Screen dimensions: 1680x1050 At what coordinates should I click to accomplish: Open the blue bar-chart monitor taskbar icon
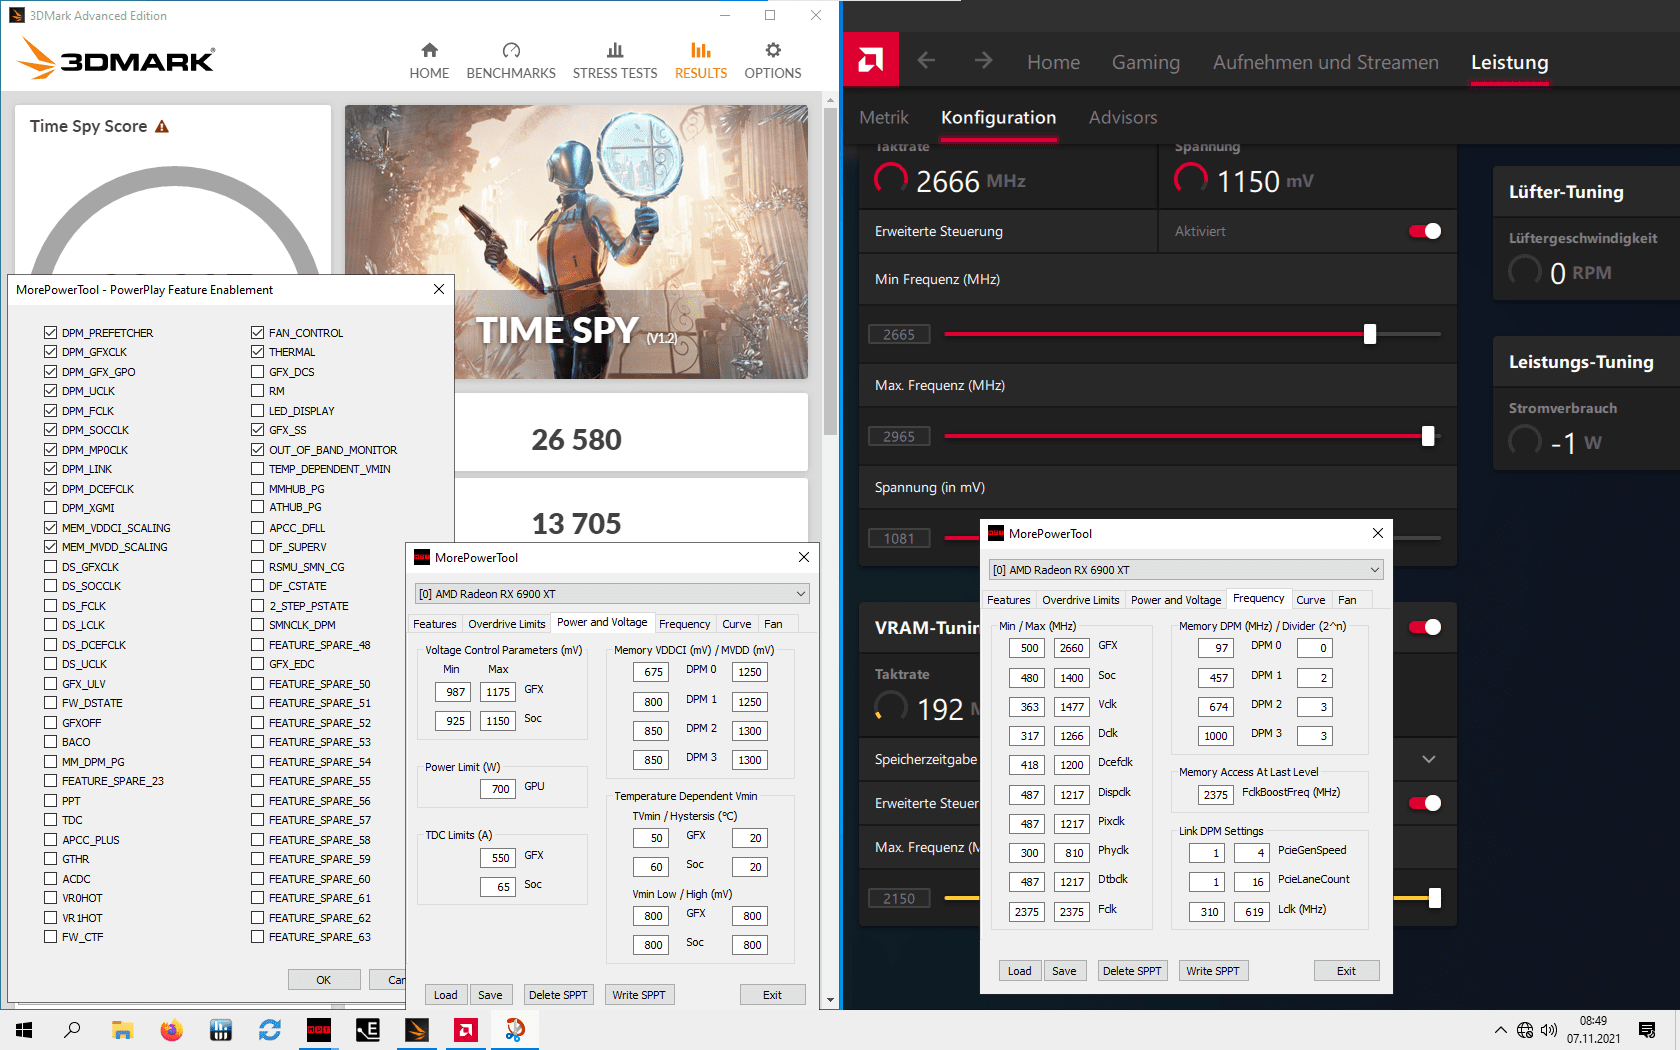coord(220,1030)
